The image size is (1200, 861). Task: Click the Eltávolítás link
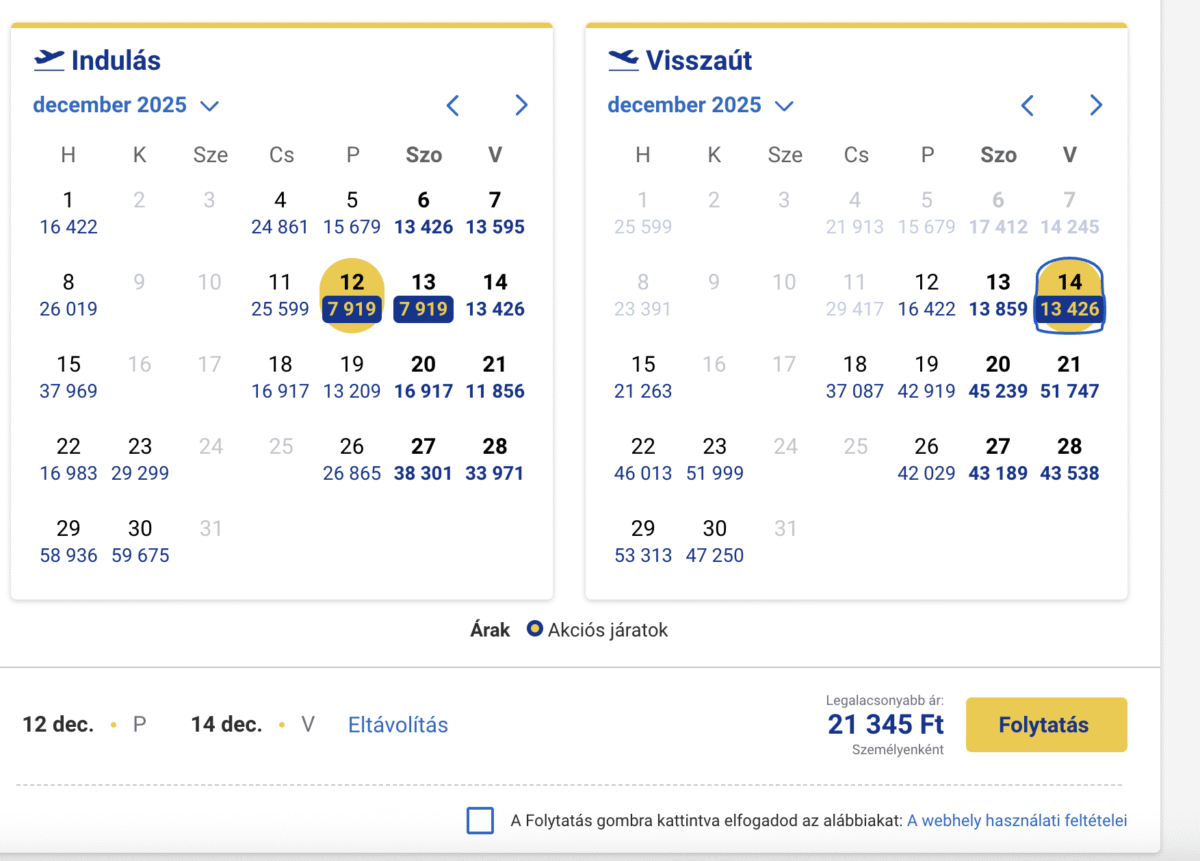(x=397, y=725)
